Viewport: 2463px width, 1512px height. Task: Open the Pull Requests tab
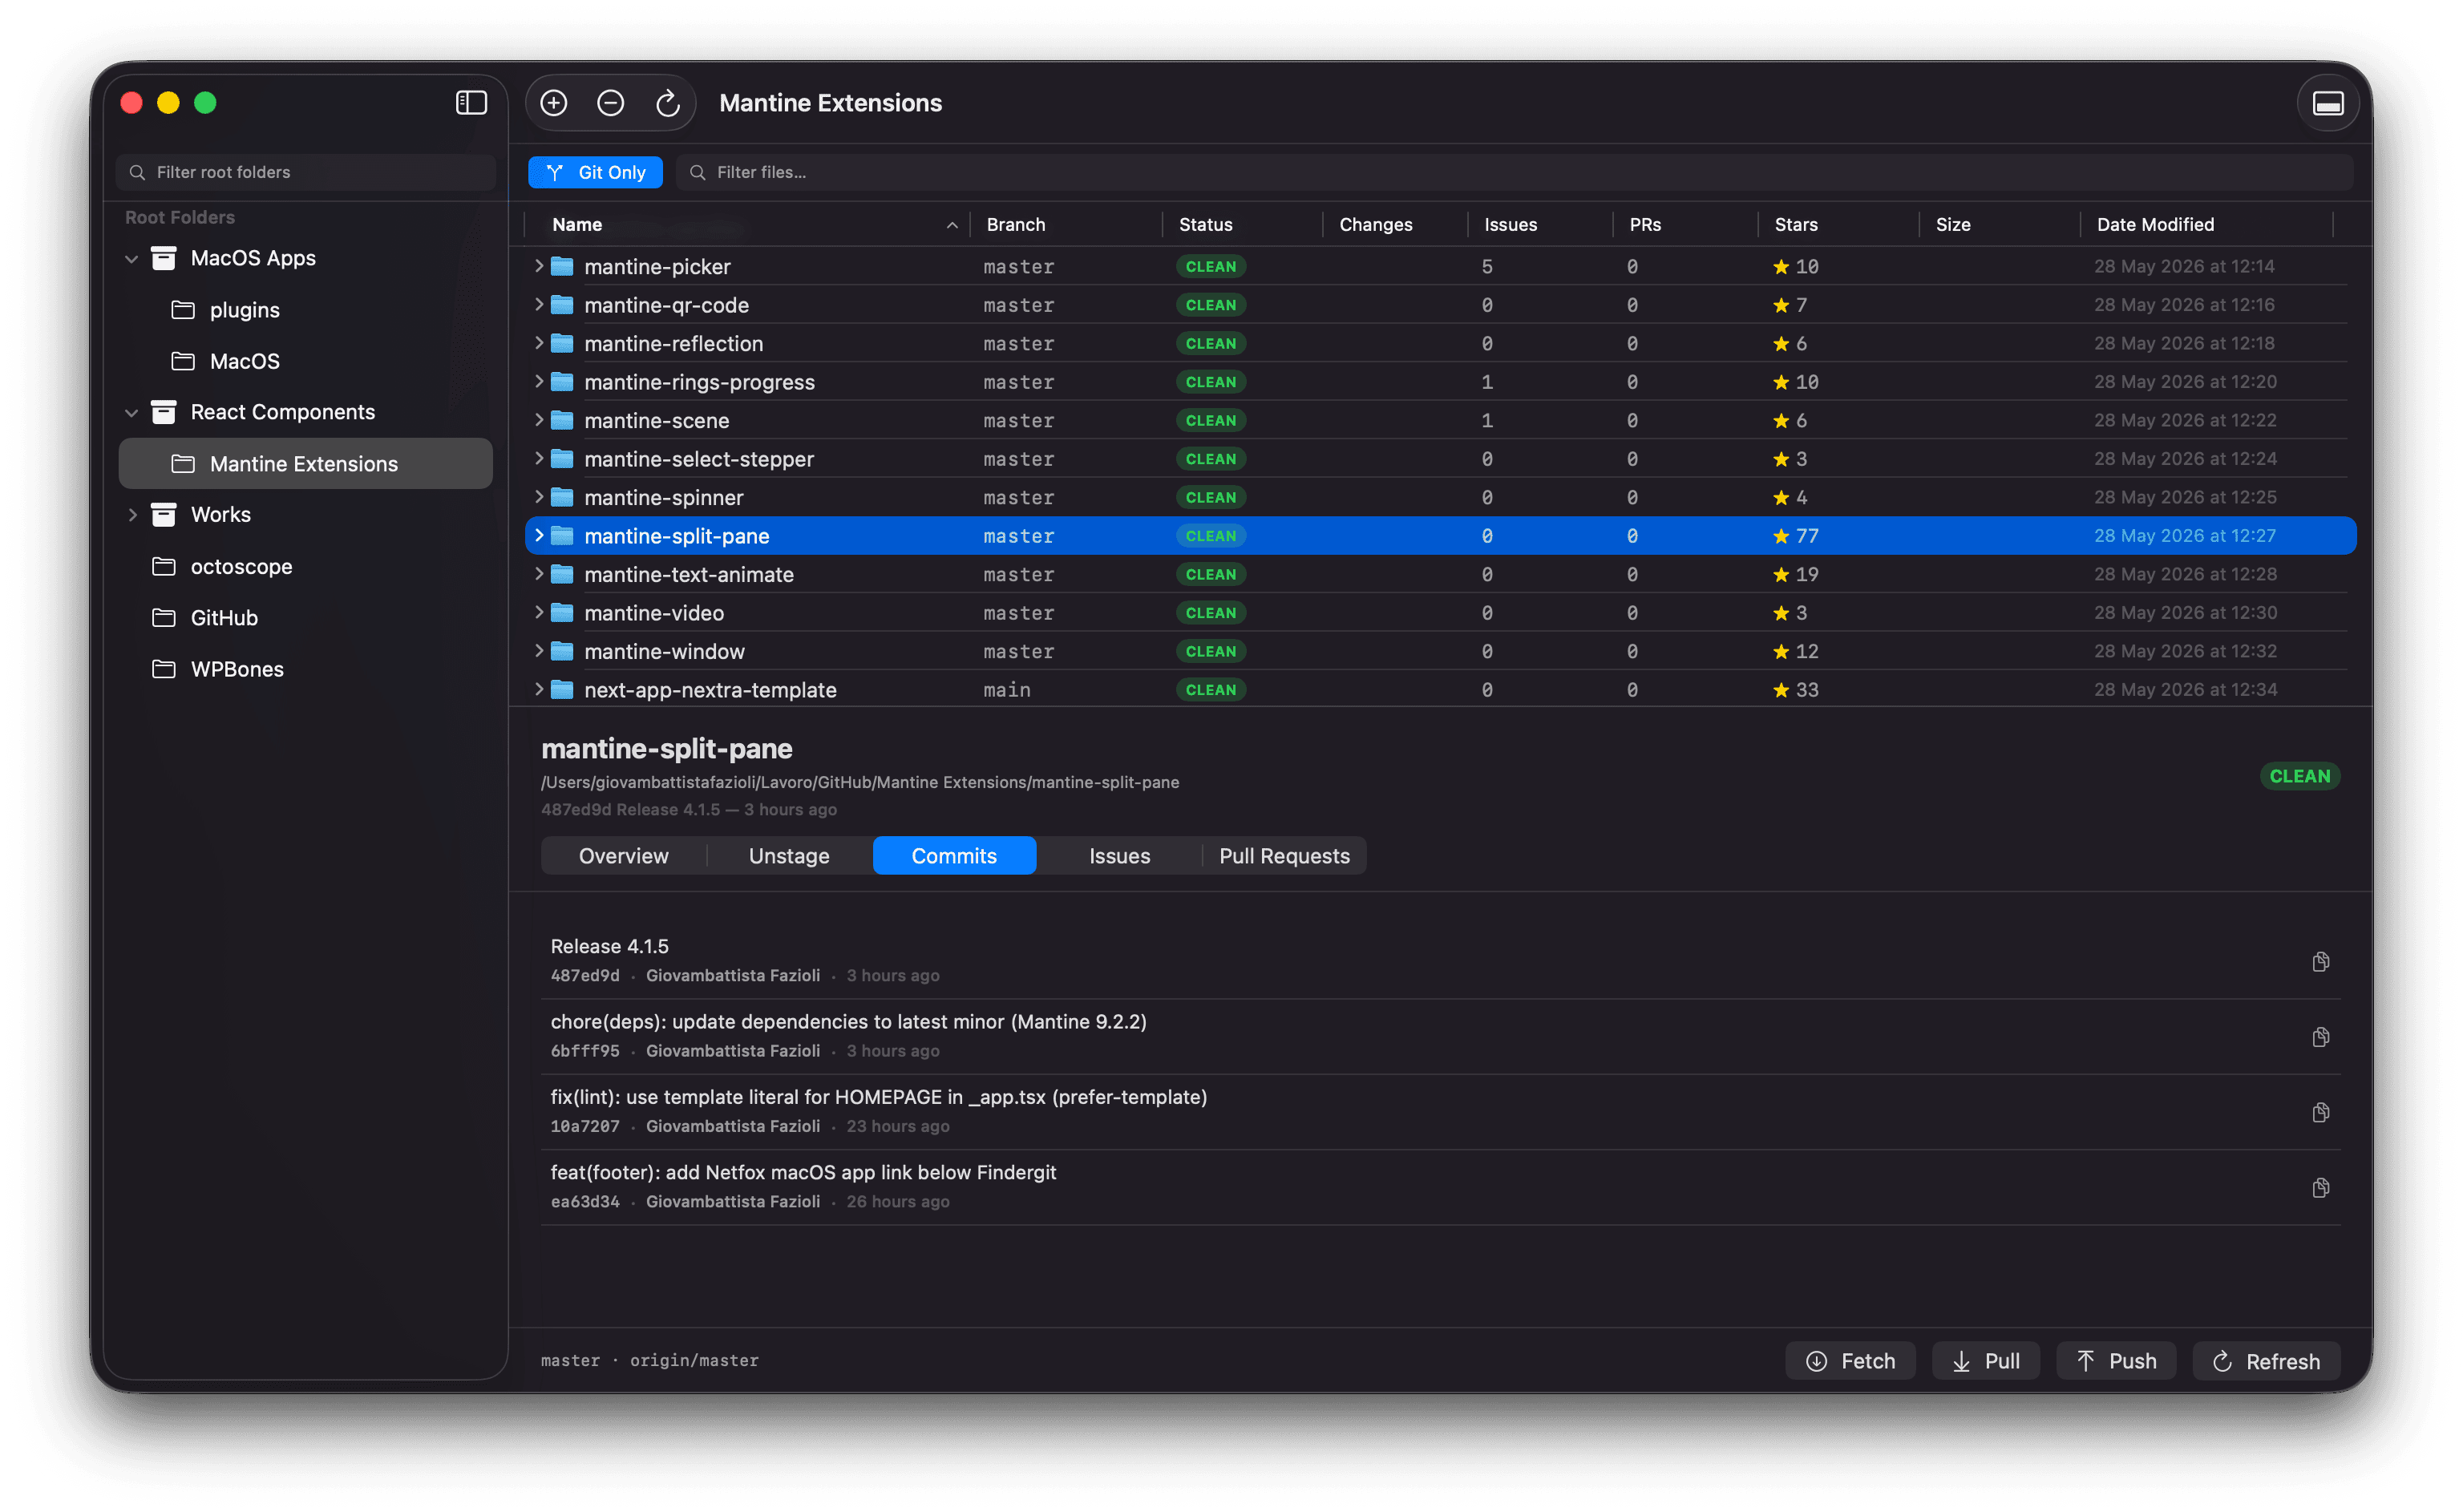click(x=1284, y=856)
